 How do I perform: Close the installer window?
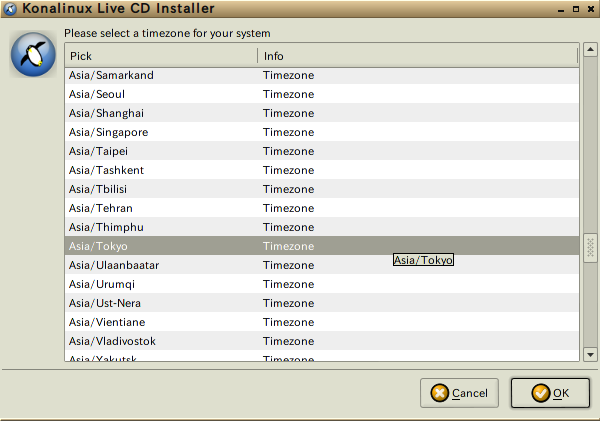tap(591, 9)
